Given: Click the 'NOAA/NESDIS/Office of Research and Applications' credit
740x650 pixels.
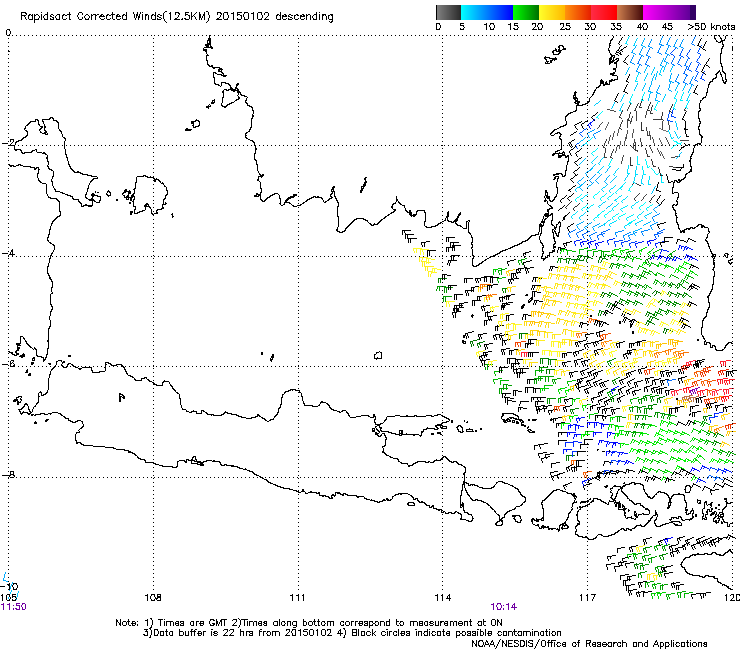Looking at the screenshot, I should [589, 643].
